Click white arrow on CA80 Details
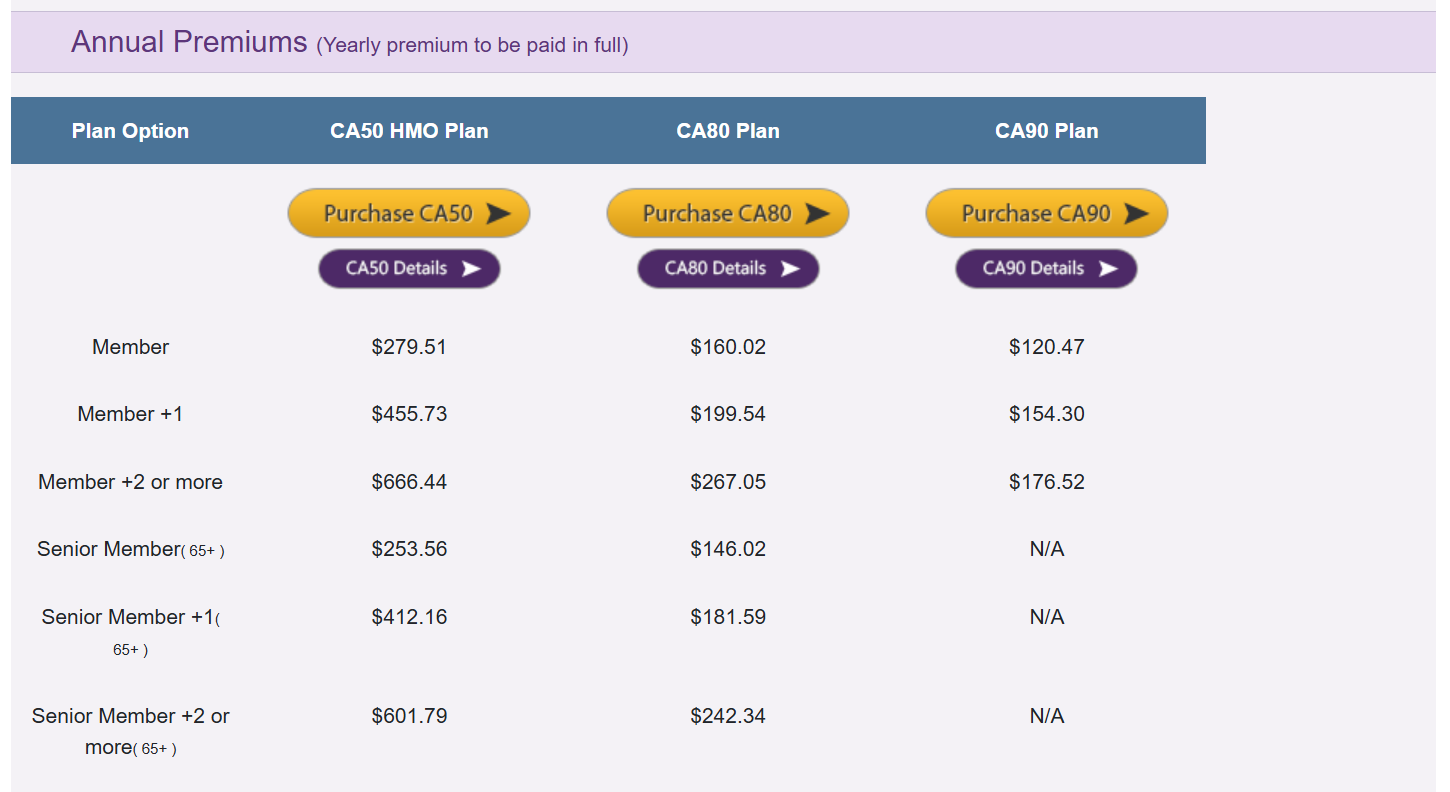This screenshot has width=1450, height=792. (790, 268)
